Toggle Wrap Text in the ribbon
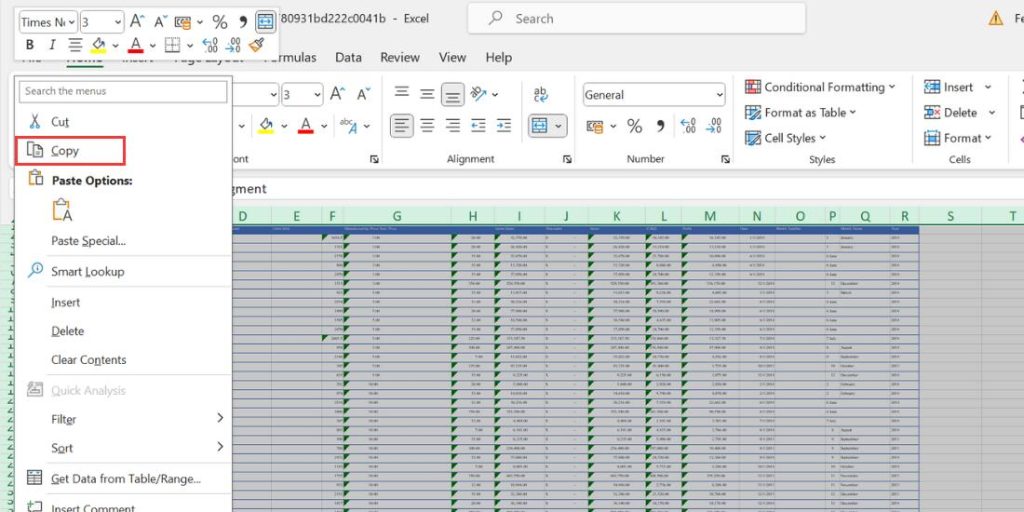The width and height of the screenshot is (1024, 512). pyautogui.click(x=541, y=95)
